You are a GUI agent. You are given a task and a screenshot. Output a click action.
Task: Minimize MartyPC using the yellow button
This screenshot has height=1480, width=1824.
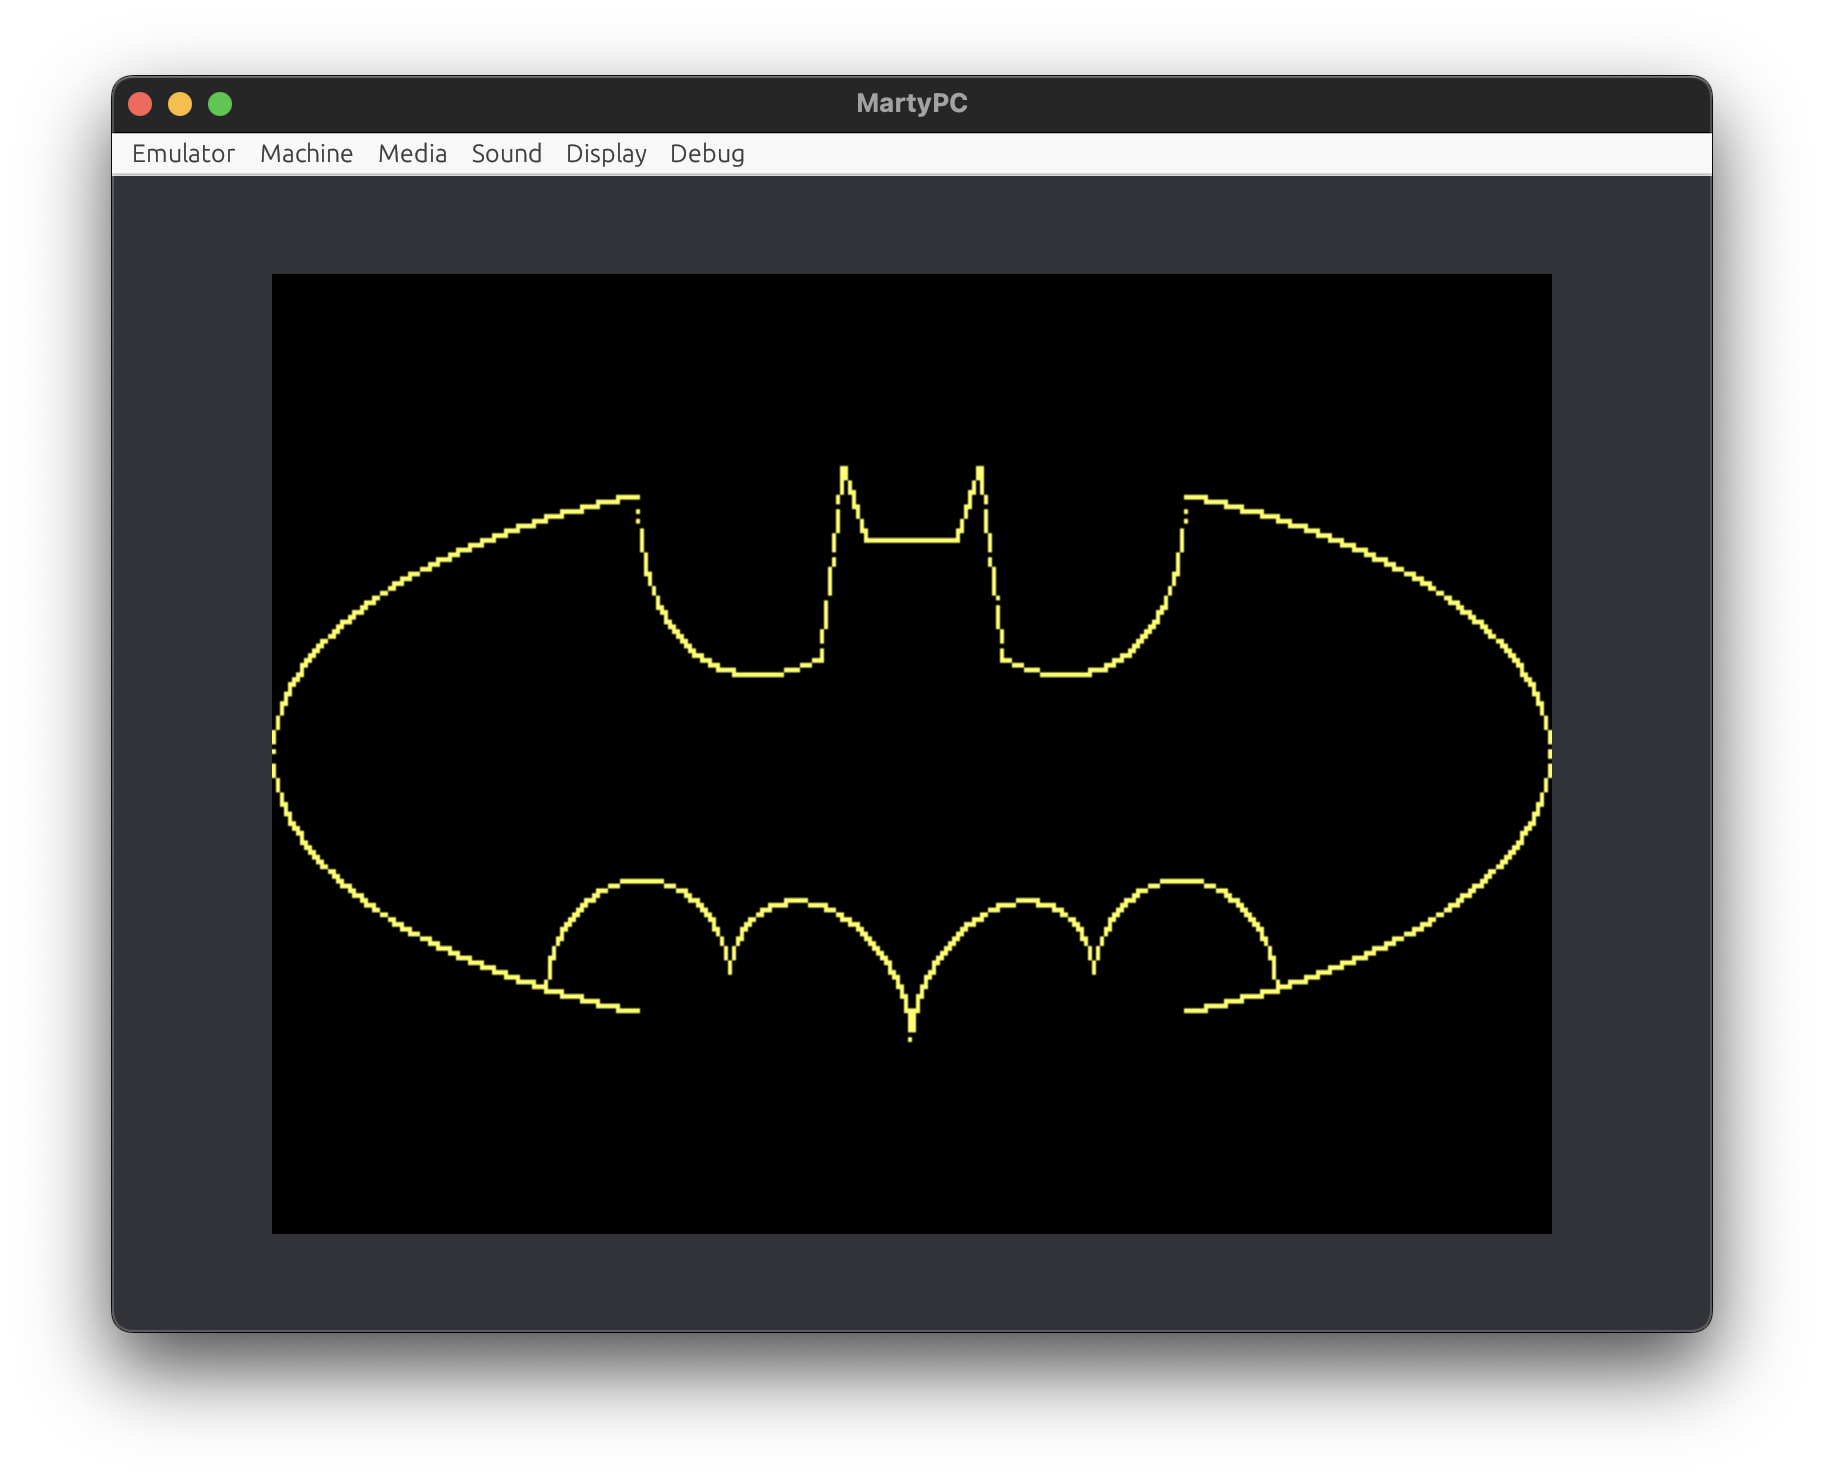point(180,104)
